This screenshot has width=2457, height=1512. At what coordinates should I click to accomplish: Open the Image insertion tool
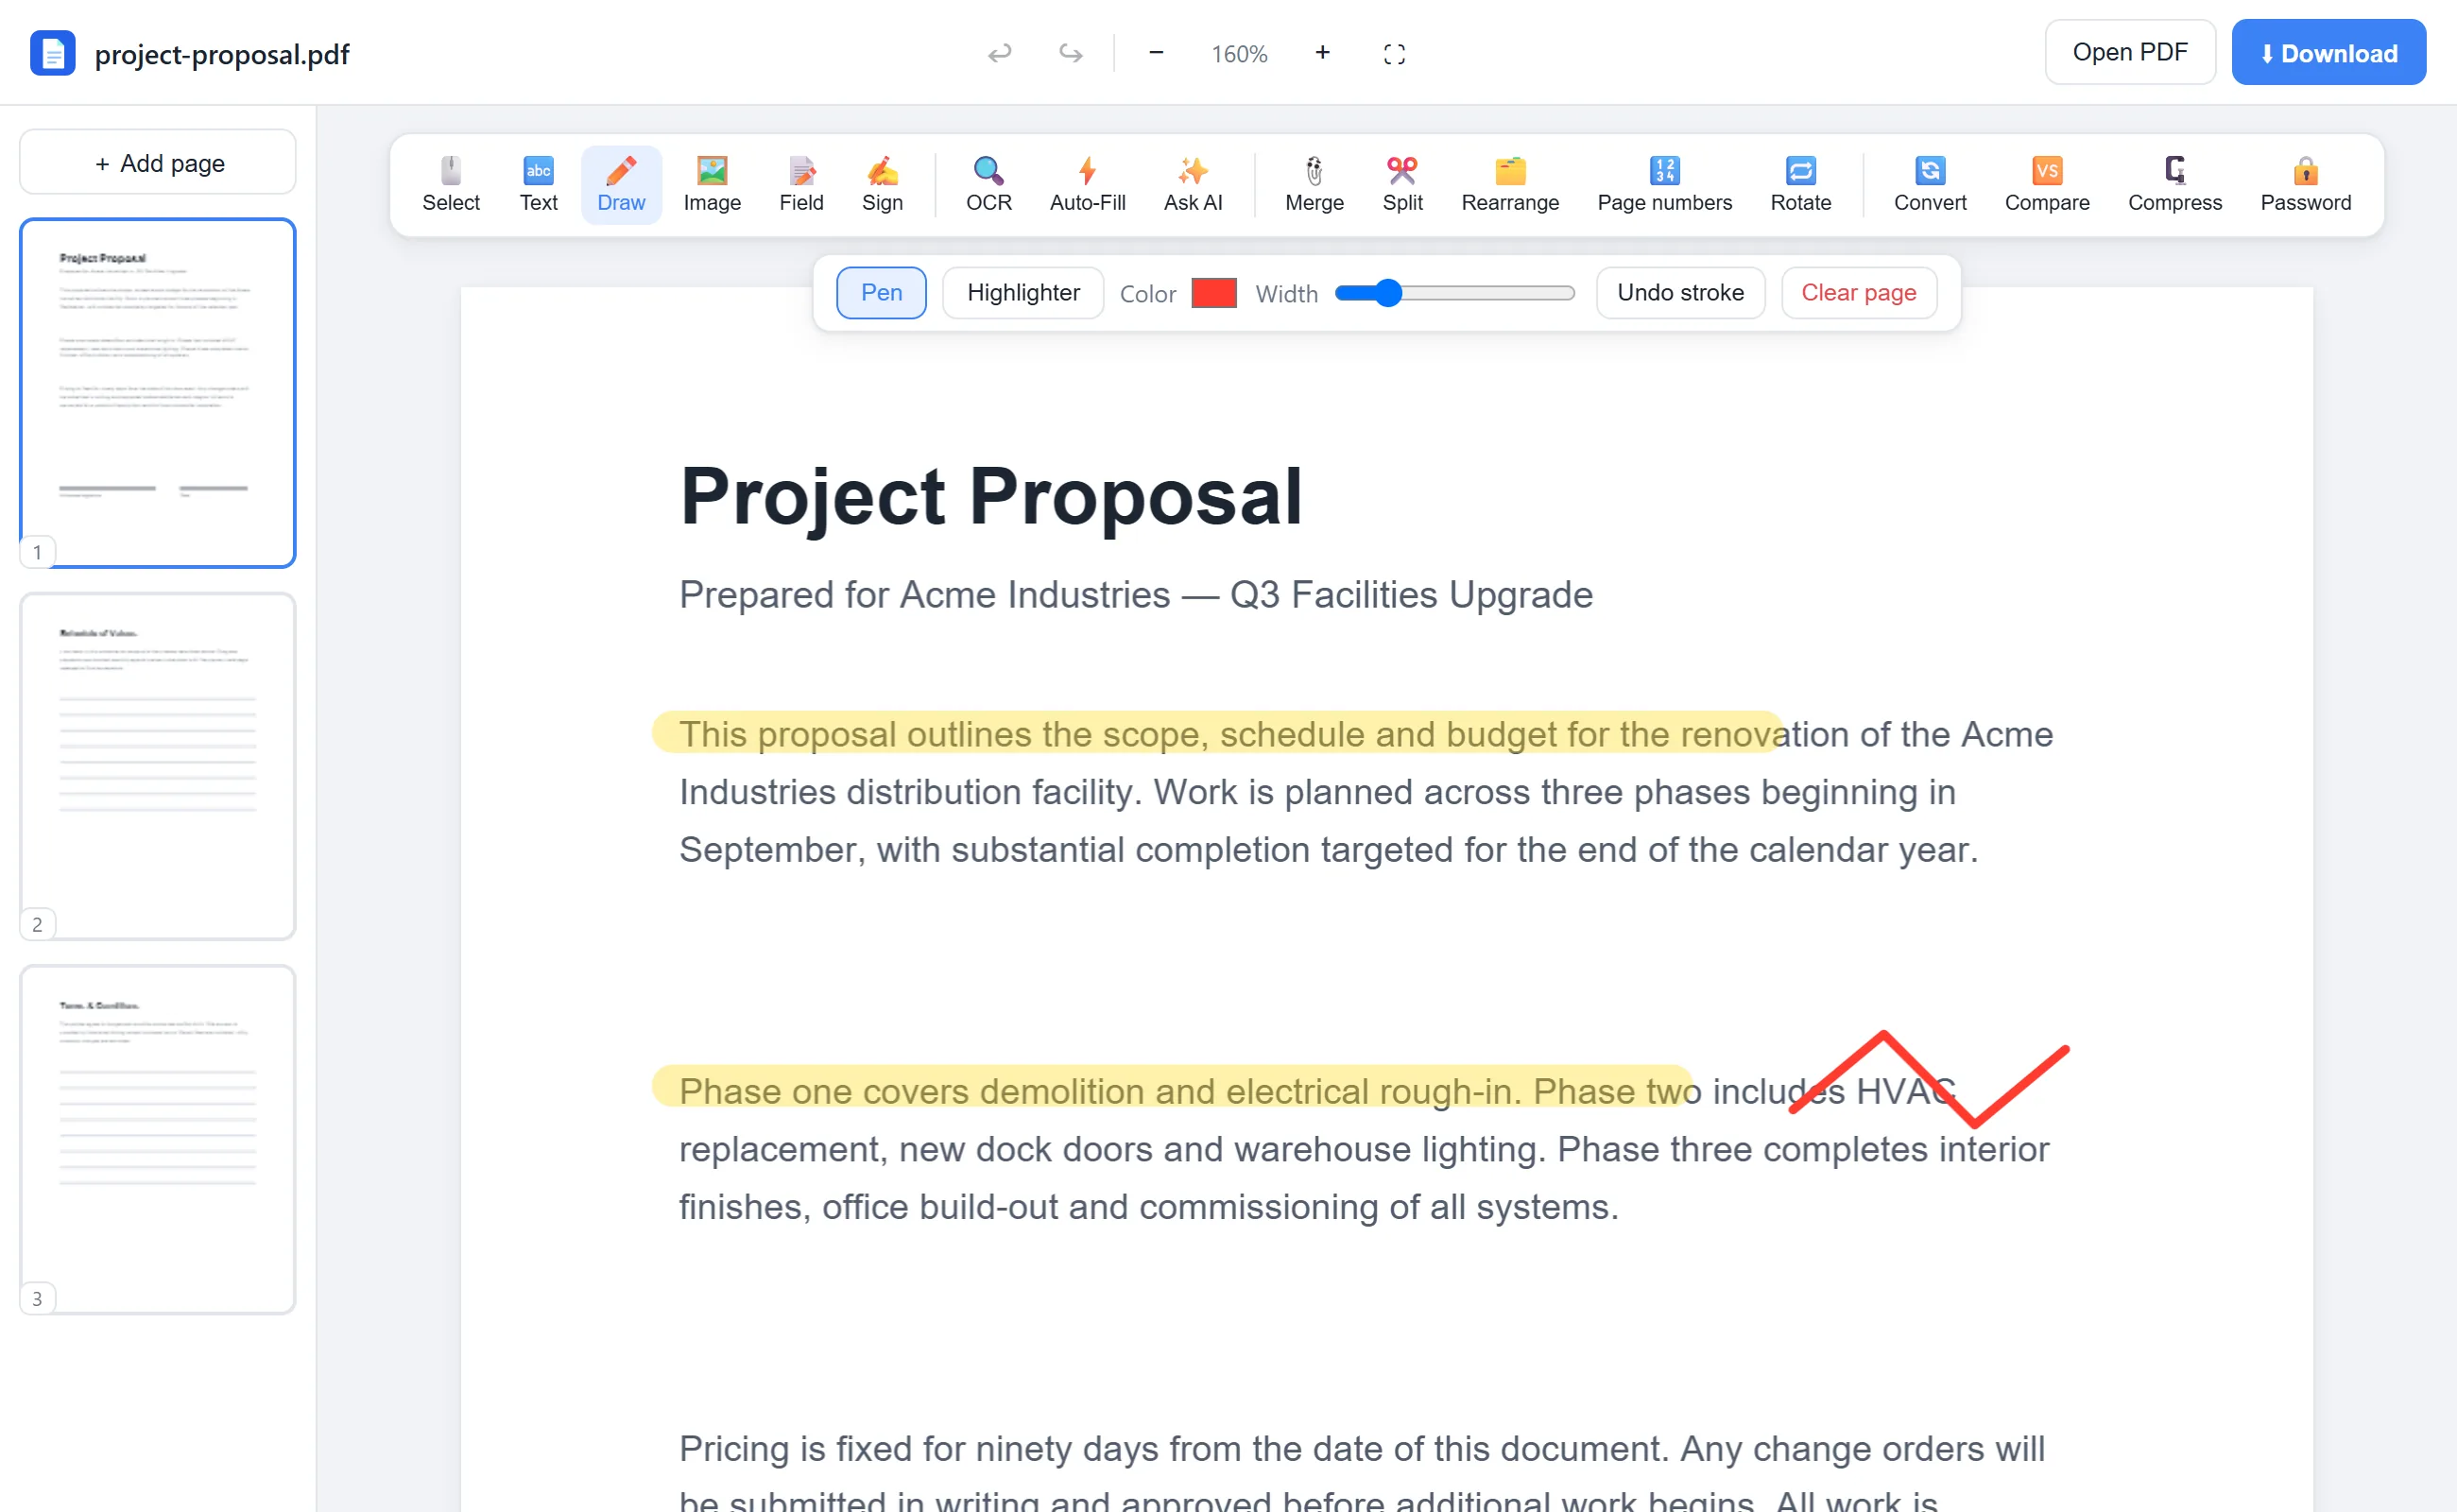click(x=712, y=185)
